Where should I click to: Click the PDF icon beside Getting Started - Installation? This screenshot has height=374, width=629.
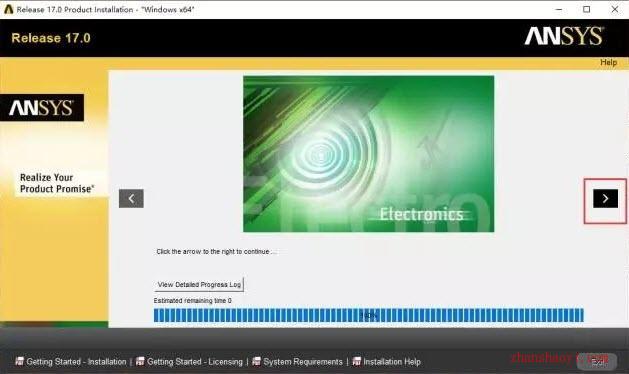click(x=19, y=361)
